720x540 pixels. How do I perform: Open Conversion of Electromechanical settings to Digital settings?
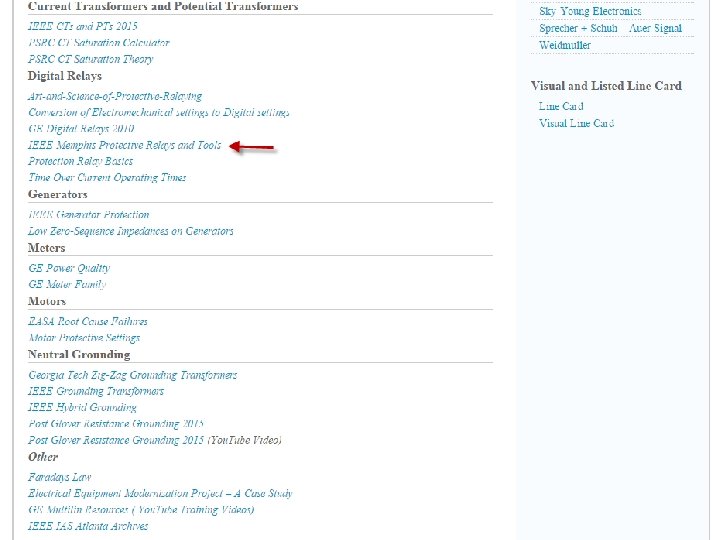tap(158, 112)
